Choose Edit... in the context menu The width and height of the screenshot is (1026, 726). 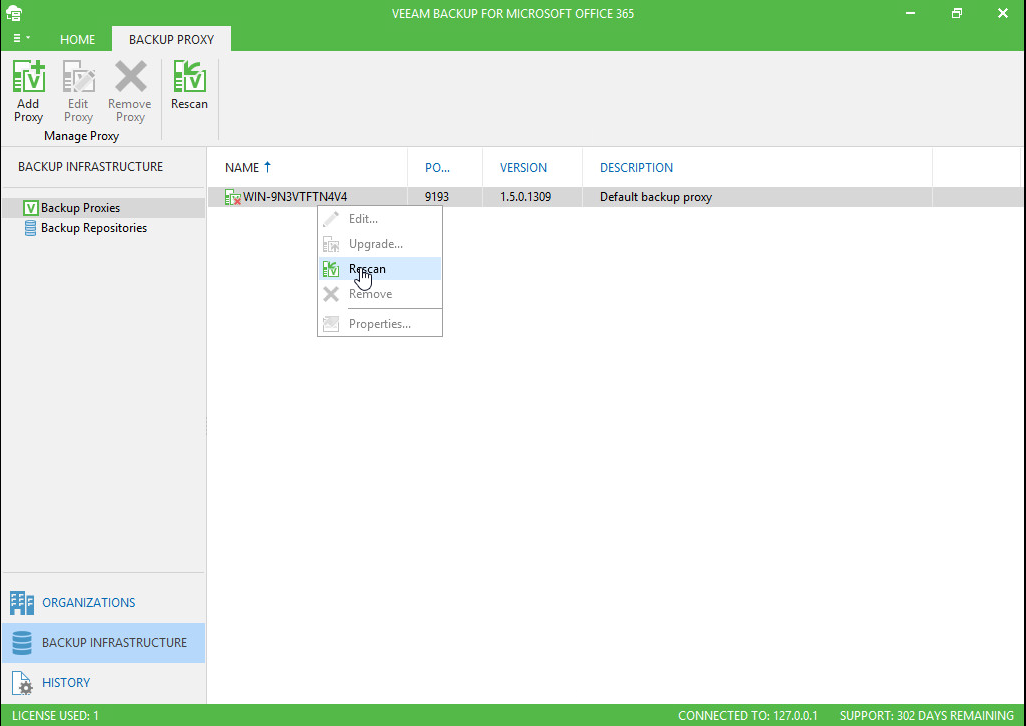(x=363, y=219)
